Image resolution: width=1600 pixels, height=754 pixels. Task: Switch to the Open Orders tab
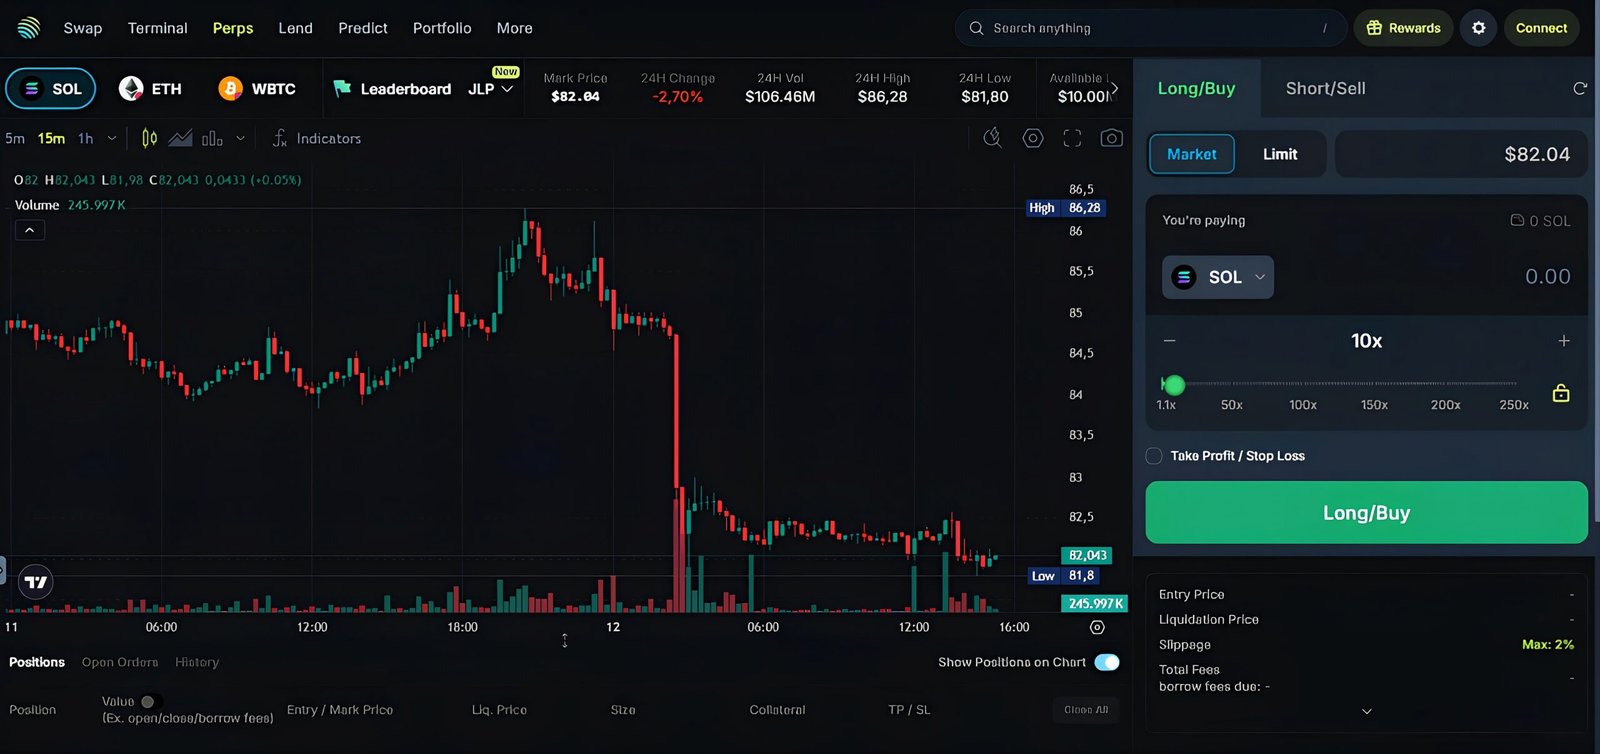click(x=120, y=662)
